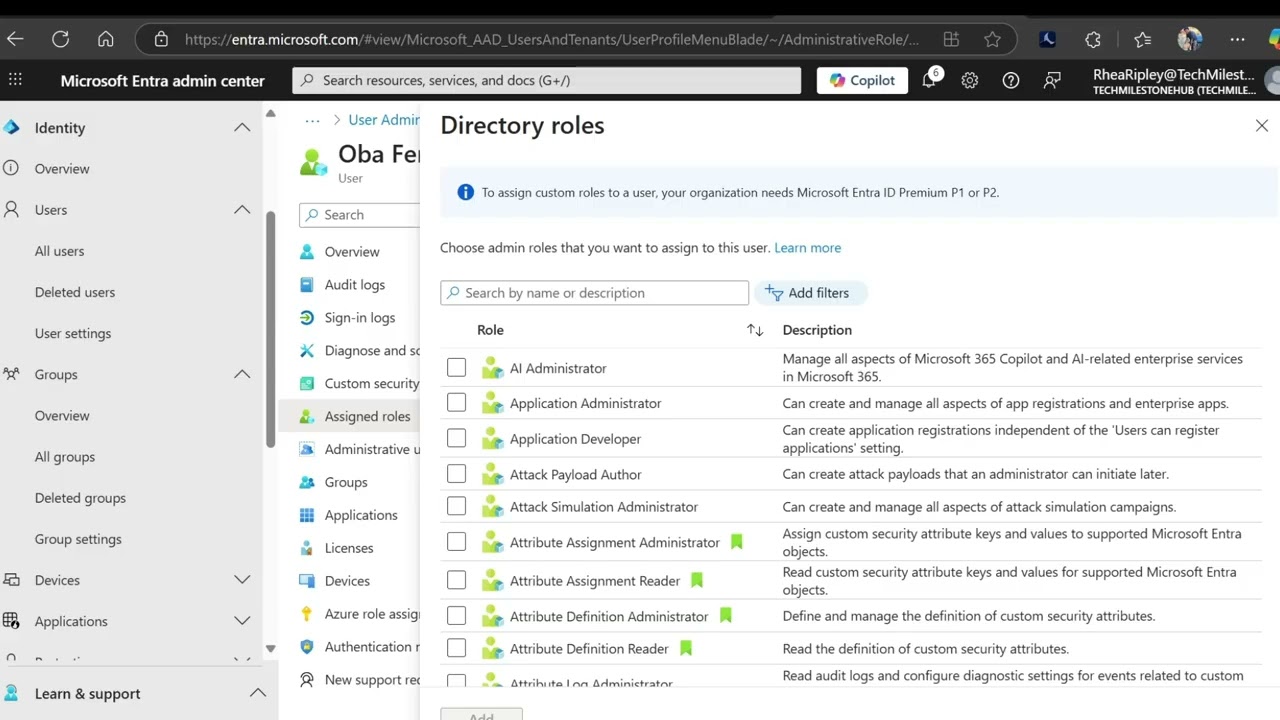The height and width of the screenshot is (720, 1280).
Task: Sort the Role column with arrows icon
Action: point(755,330)
